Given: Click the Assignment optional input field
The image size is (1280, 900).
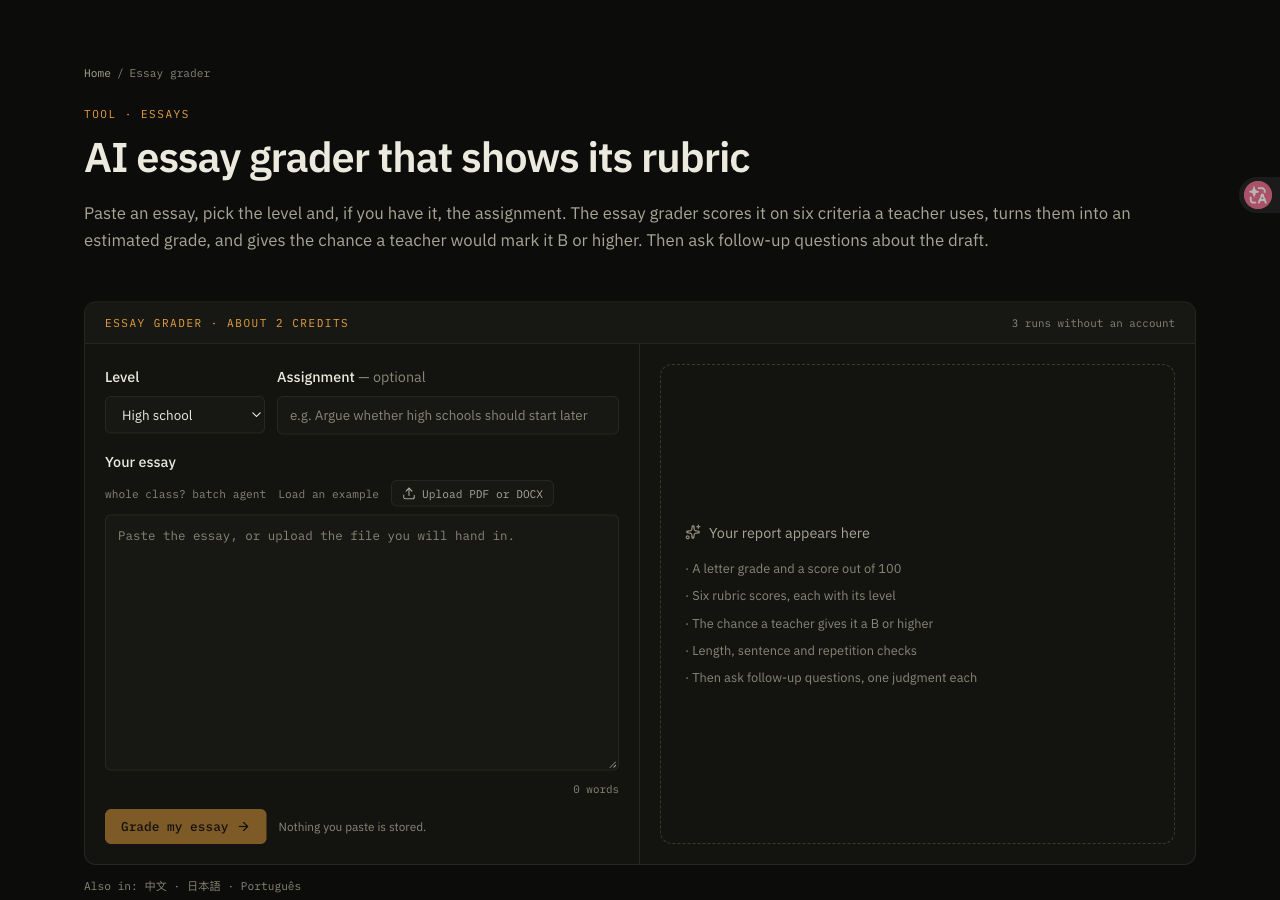Looking at the screenshot, I should click(448, 415).
